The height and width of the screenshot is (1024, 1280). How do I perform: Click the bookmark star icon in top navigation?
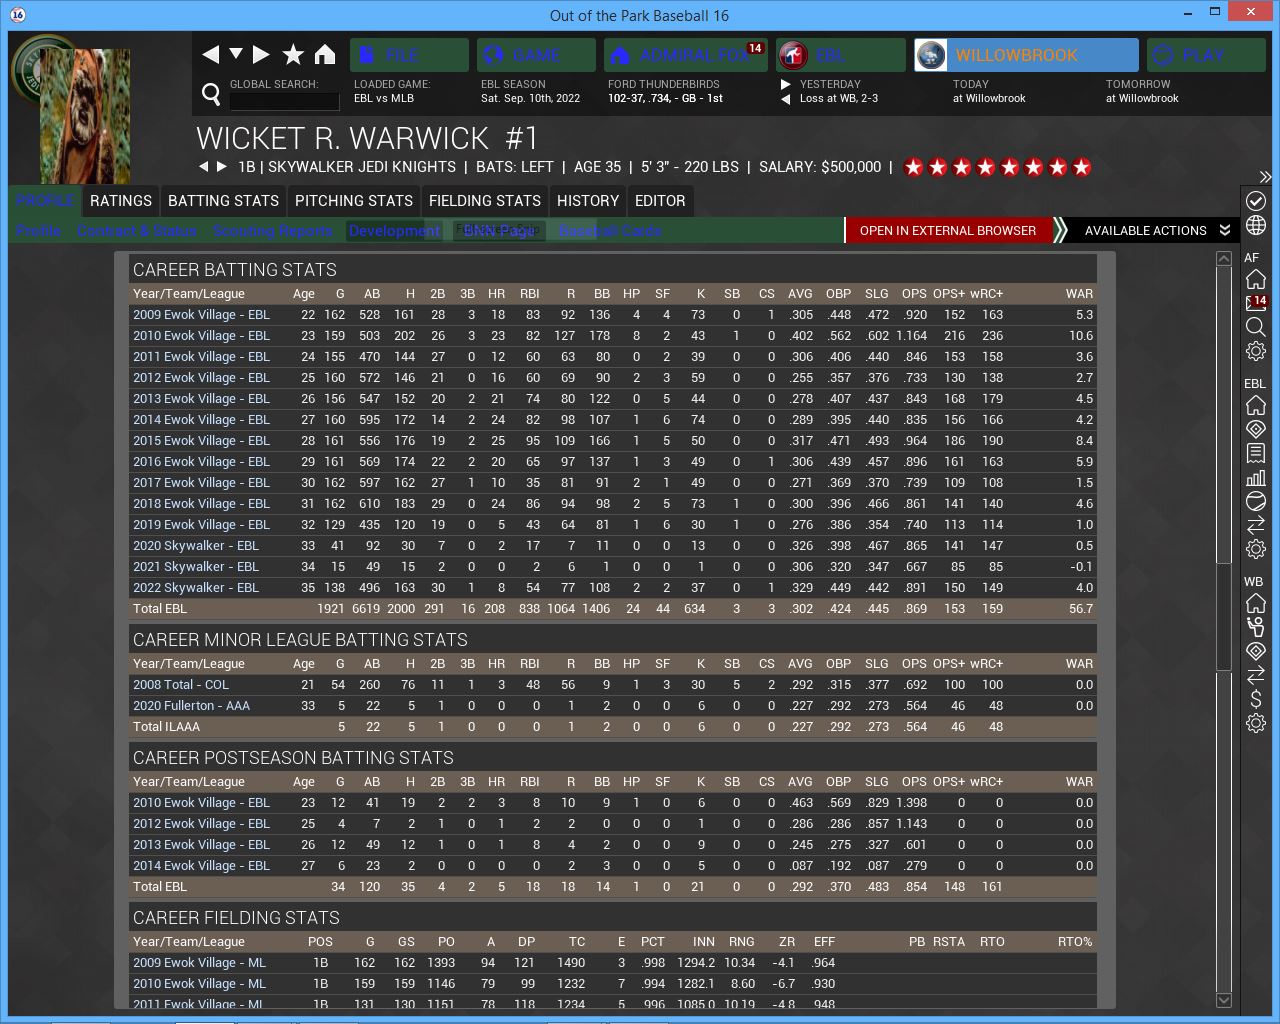(x=293, y=55)
